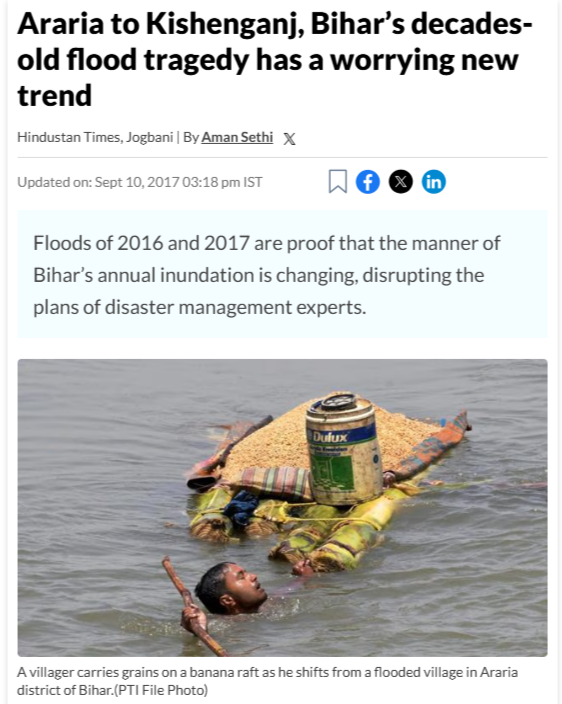Click the photo caption about Araria district
This screenshot has width=562, height=704.
click(267, 681)
